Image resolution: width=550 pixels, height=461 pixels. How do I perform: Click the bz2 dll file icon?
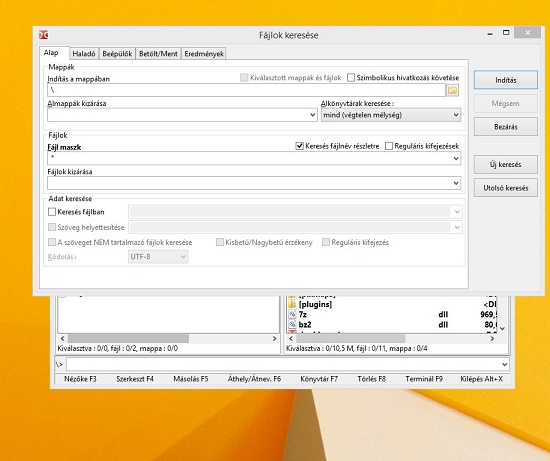[x=292, y=325]
